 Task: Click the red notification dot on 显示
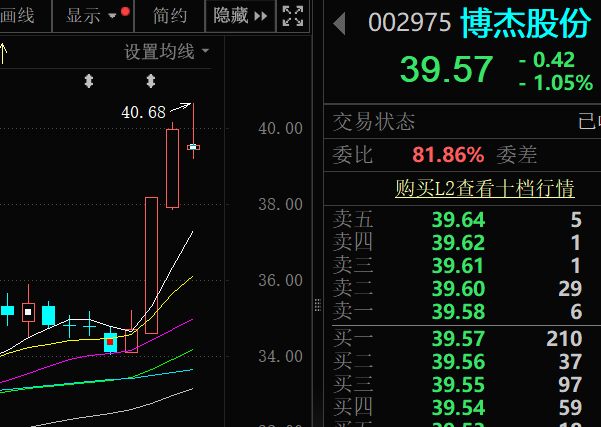pyautogui.click(x=125, y=11)
